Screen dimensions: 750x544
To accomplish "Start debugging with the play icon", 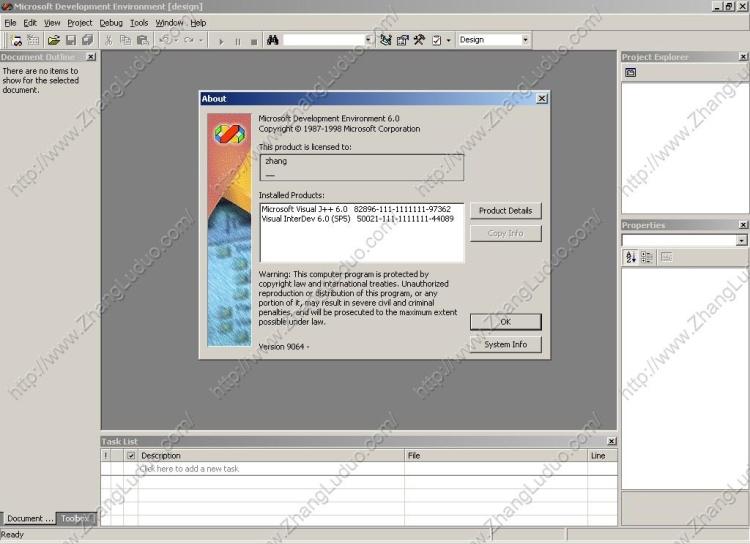I will click(x=221, y=41).
